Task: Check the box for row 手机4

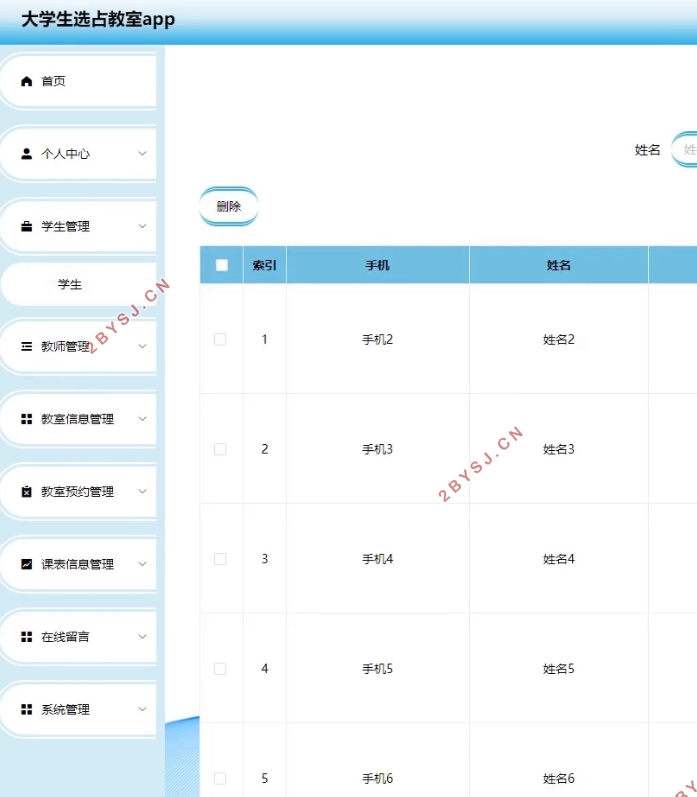Action: tap(220, 559)
